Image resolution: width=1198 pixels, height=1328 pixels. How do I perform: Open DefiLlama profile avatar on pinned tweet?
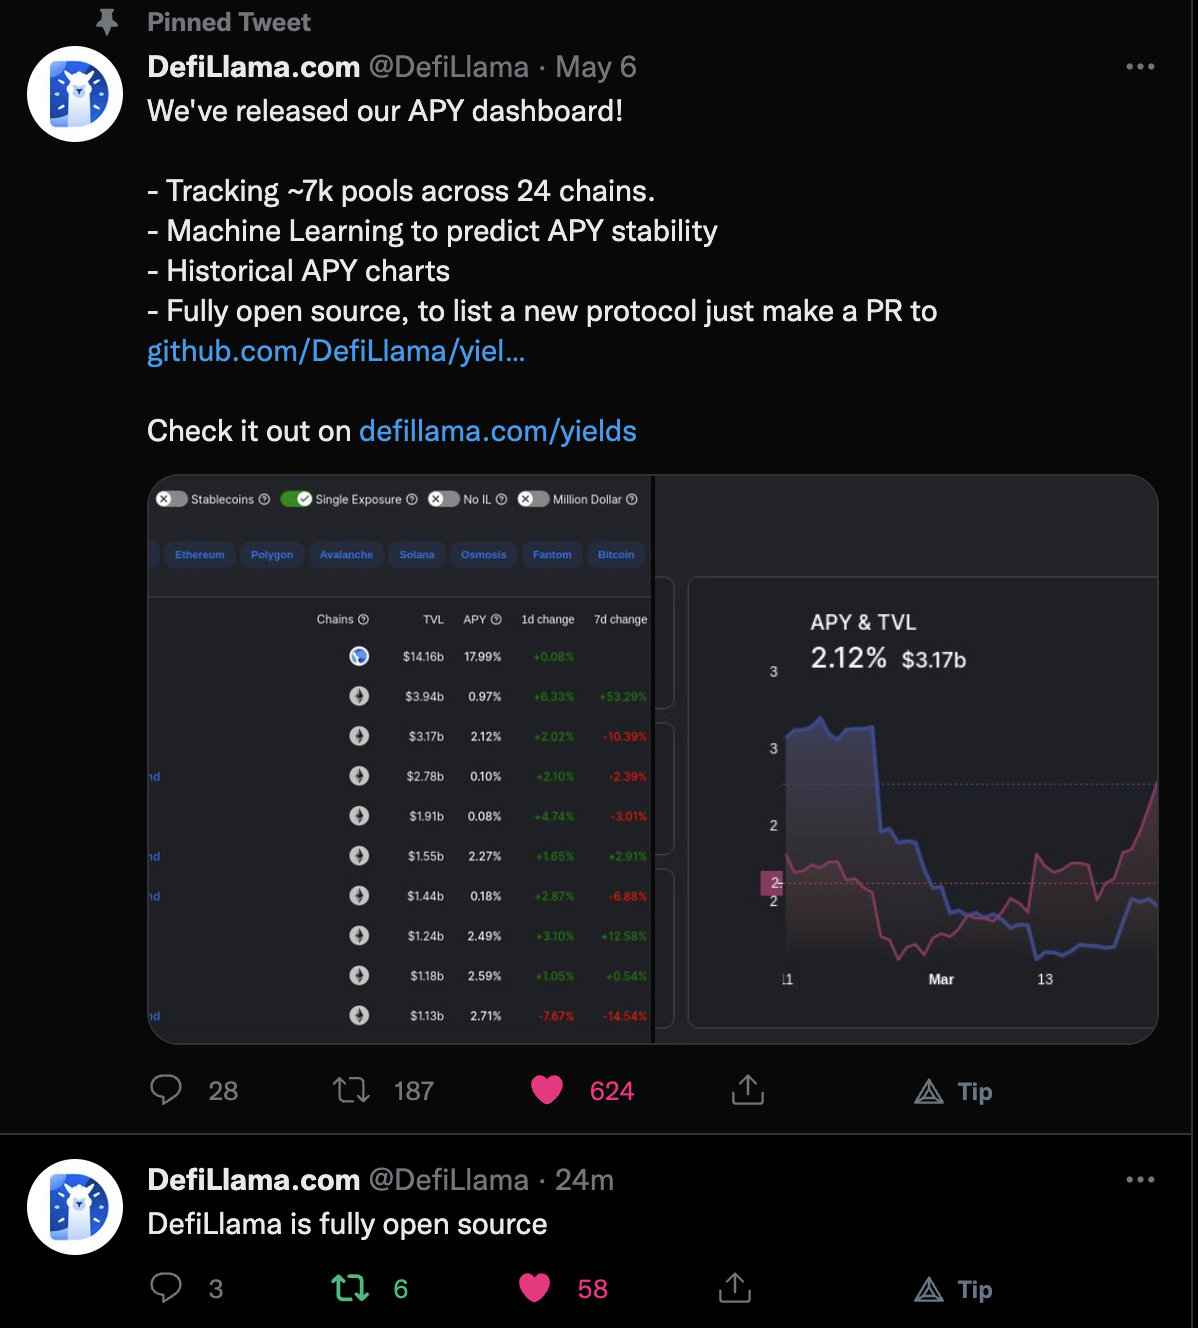click(75, 94)
